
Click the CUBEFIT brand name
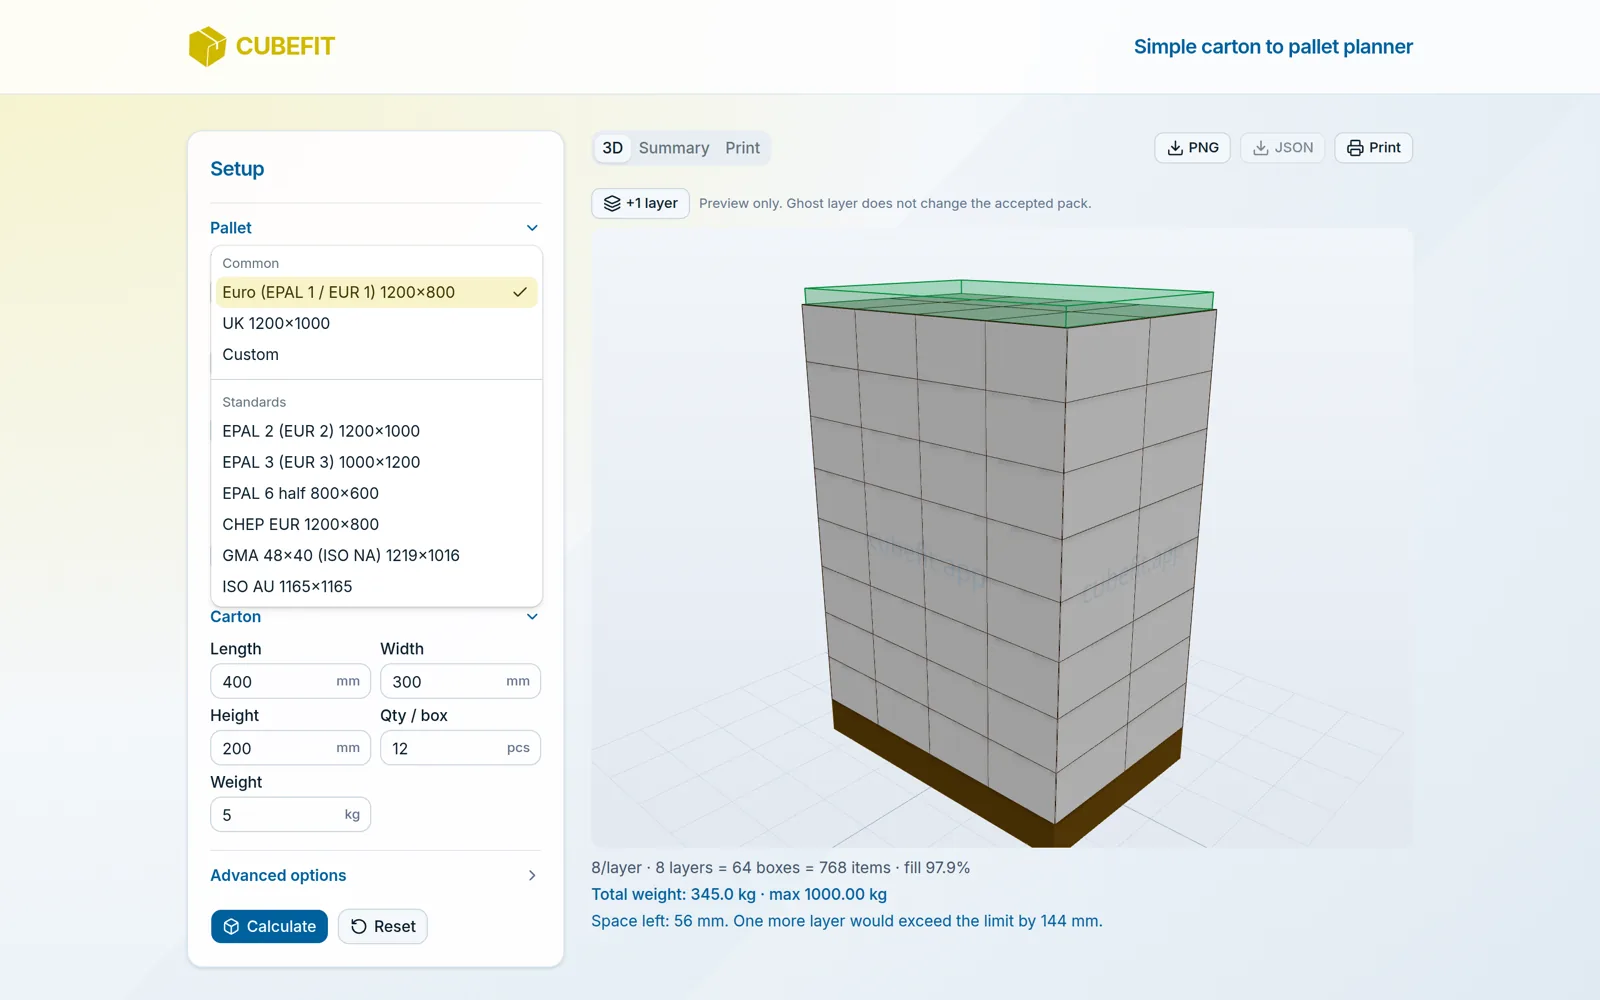click(285, 46)
